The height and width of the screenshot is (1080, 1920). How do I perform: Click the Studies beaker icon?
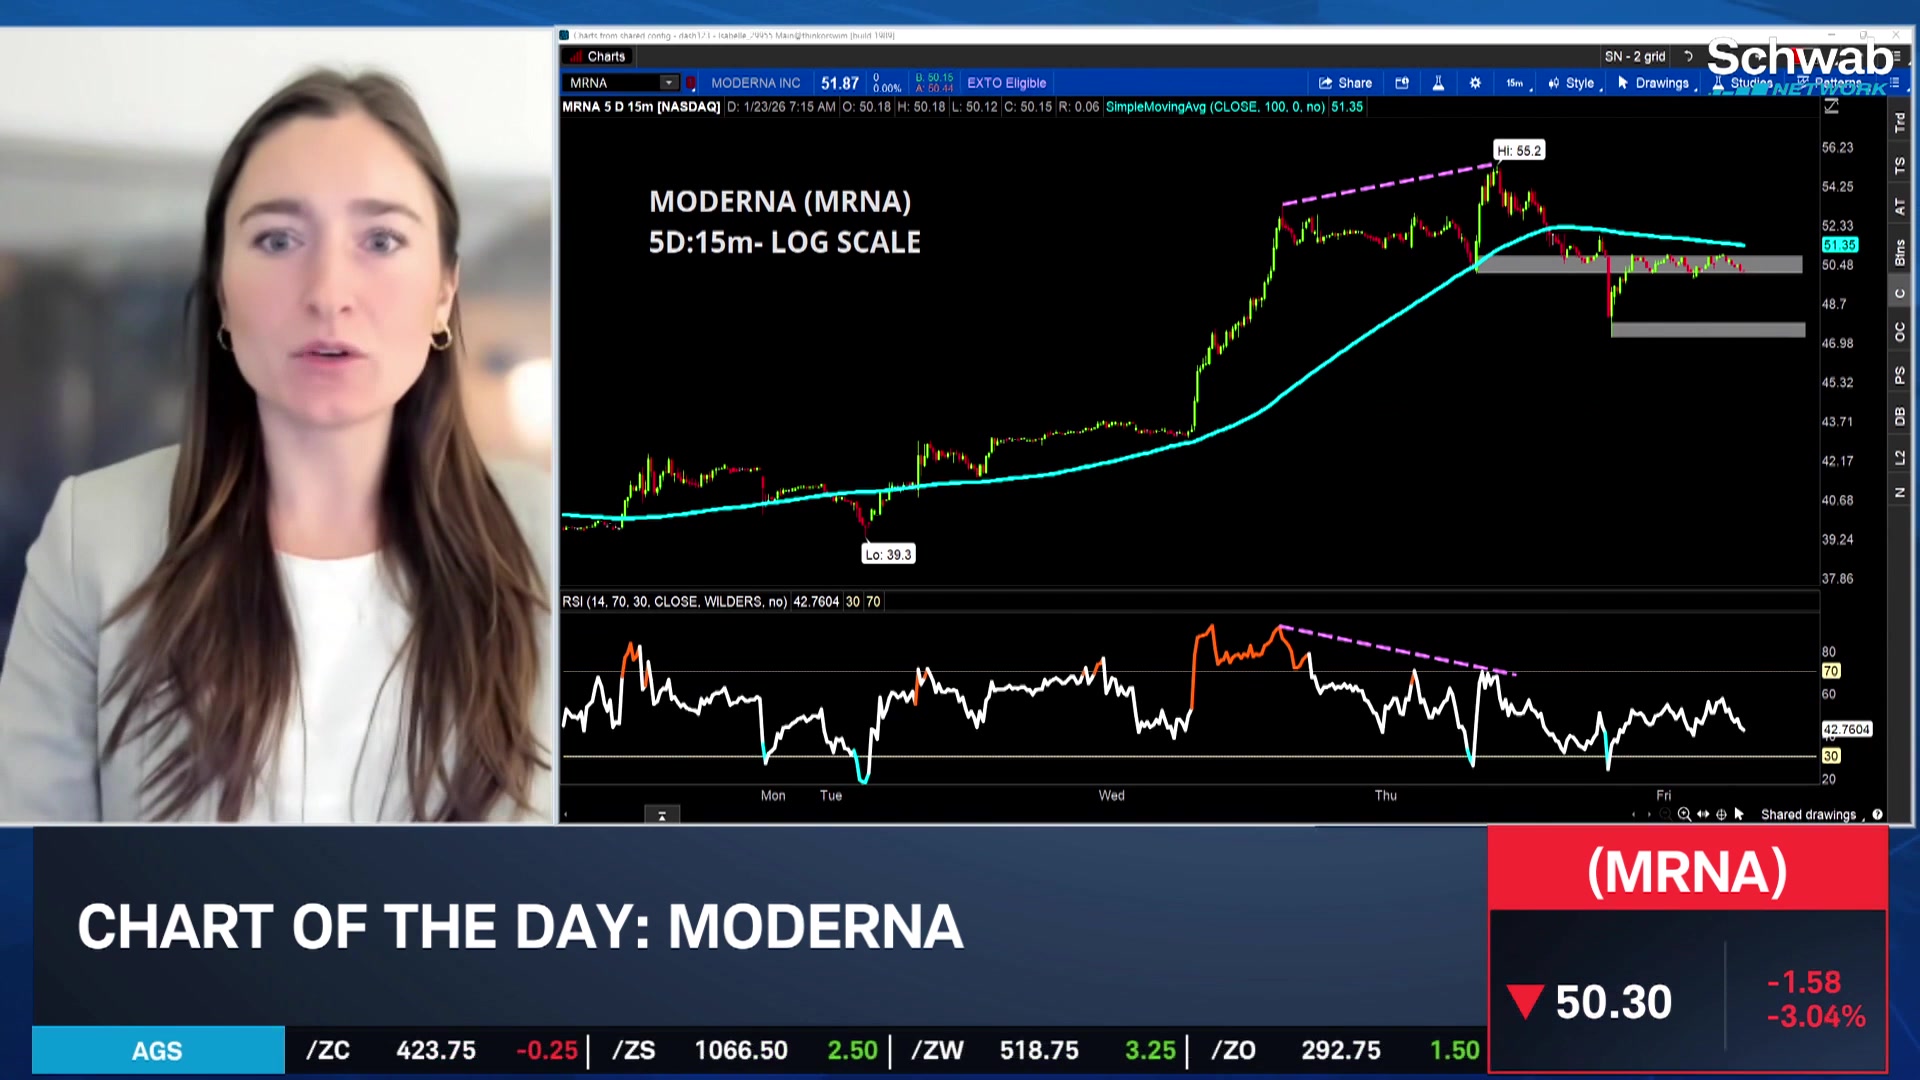1718,83
